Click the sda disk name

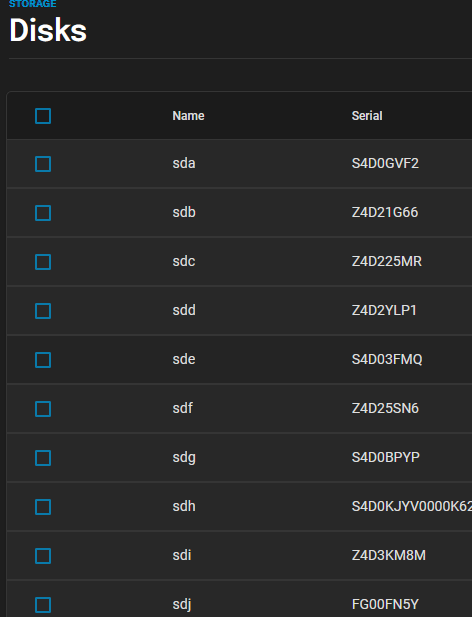pos(184,163)
